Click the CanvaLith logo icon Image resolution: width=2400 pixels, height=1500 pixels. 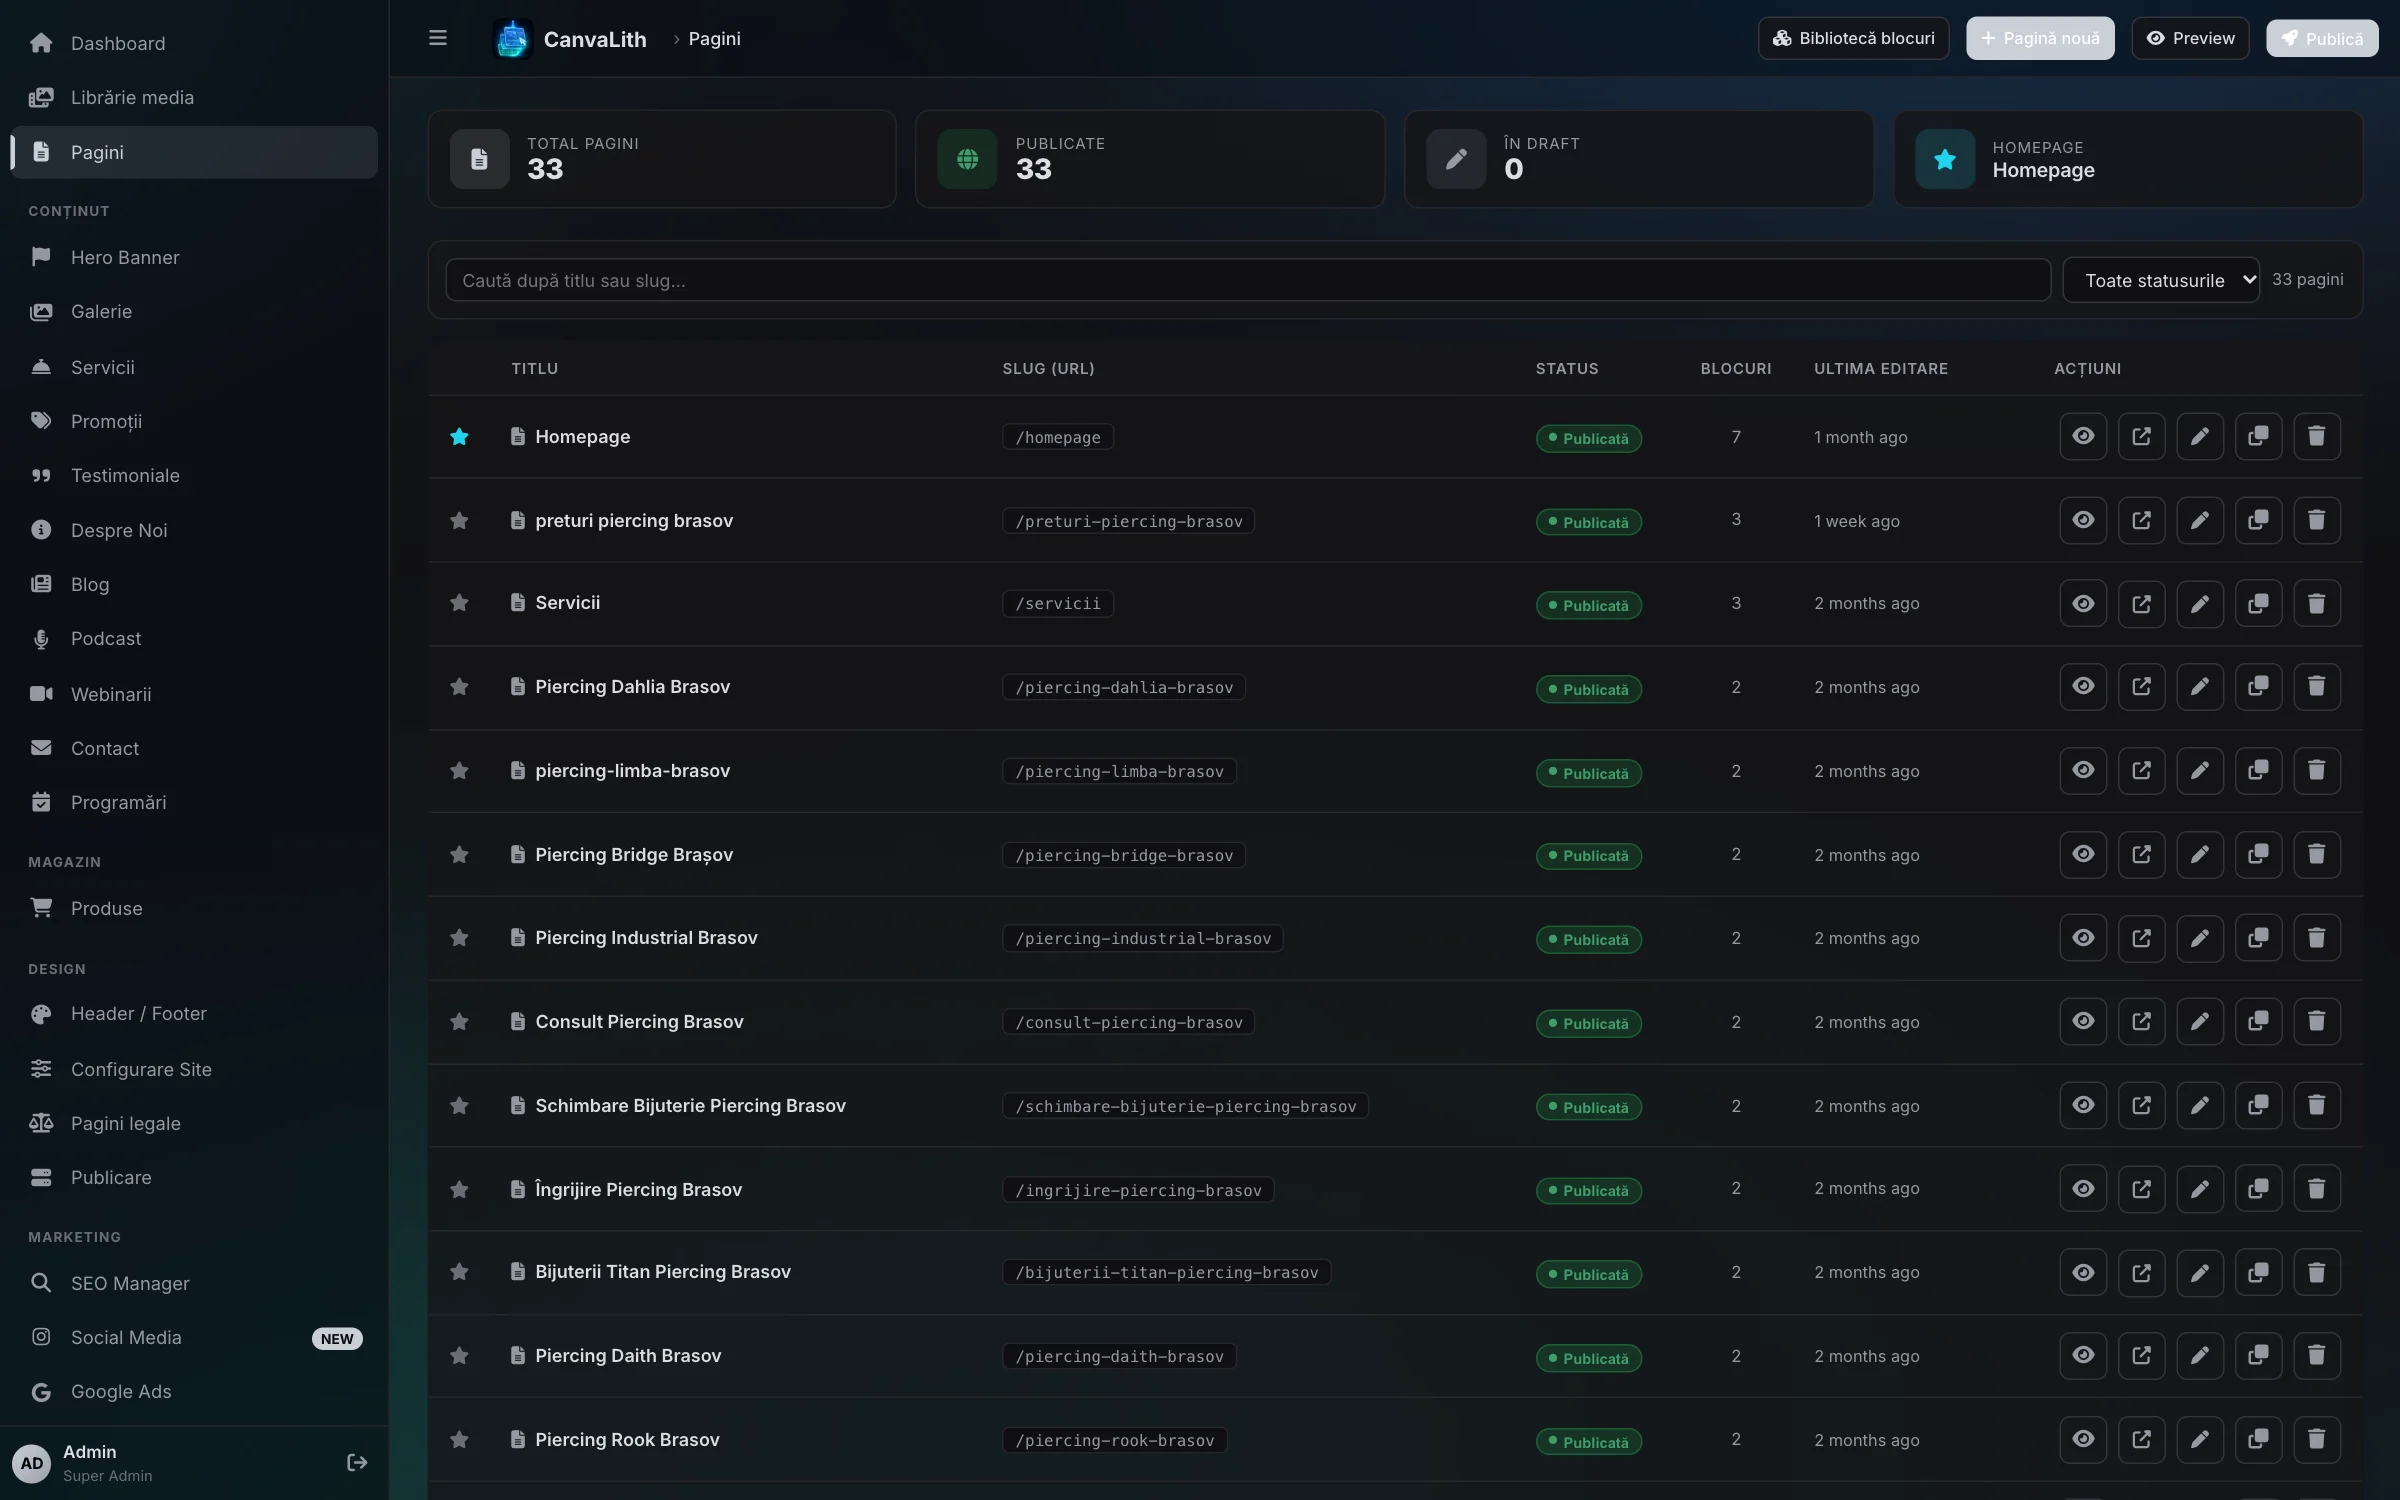pyautogui.click(x=512, y=39)
